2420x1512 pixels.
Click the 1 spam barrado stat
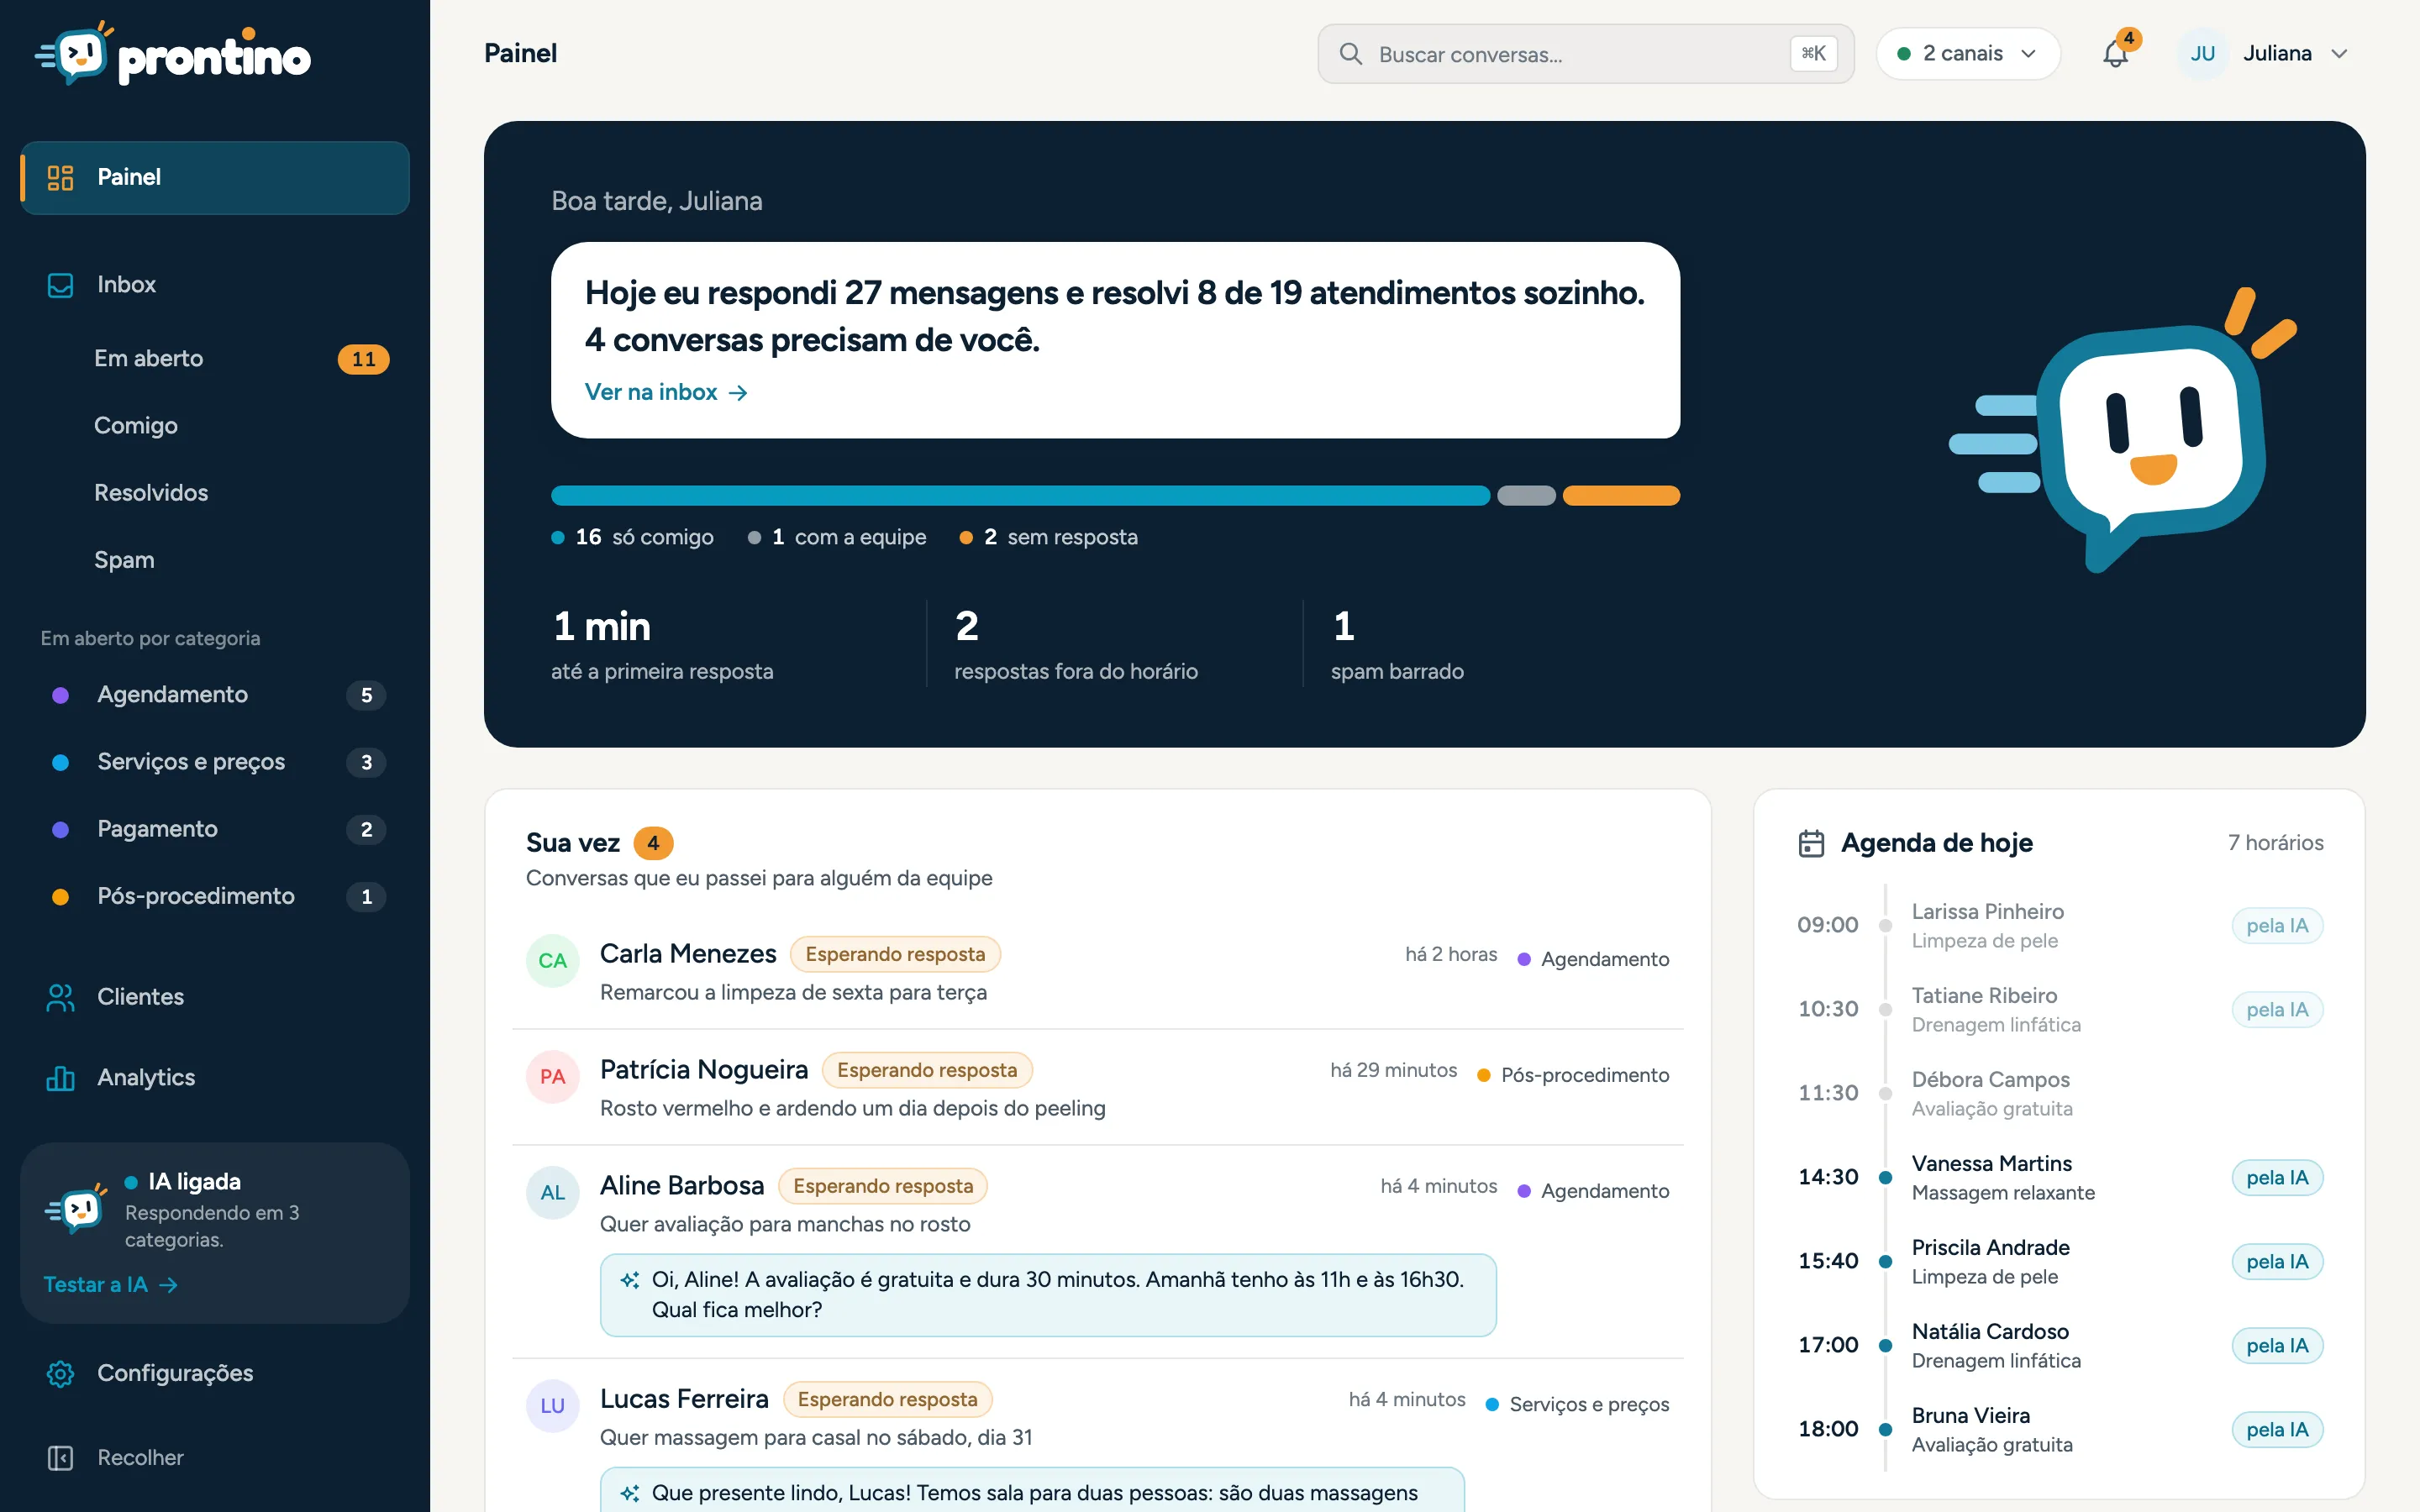[1397, 645]
